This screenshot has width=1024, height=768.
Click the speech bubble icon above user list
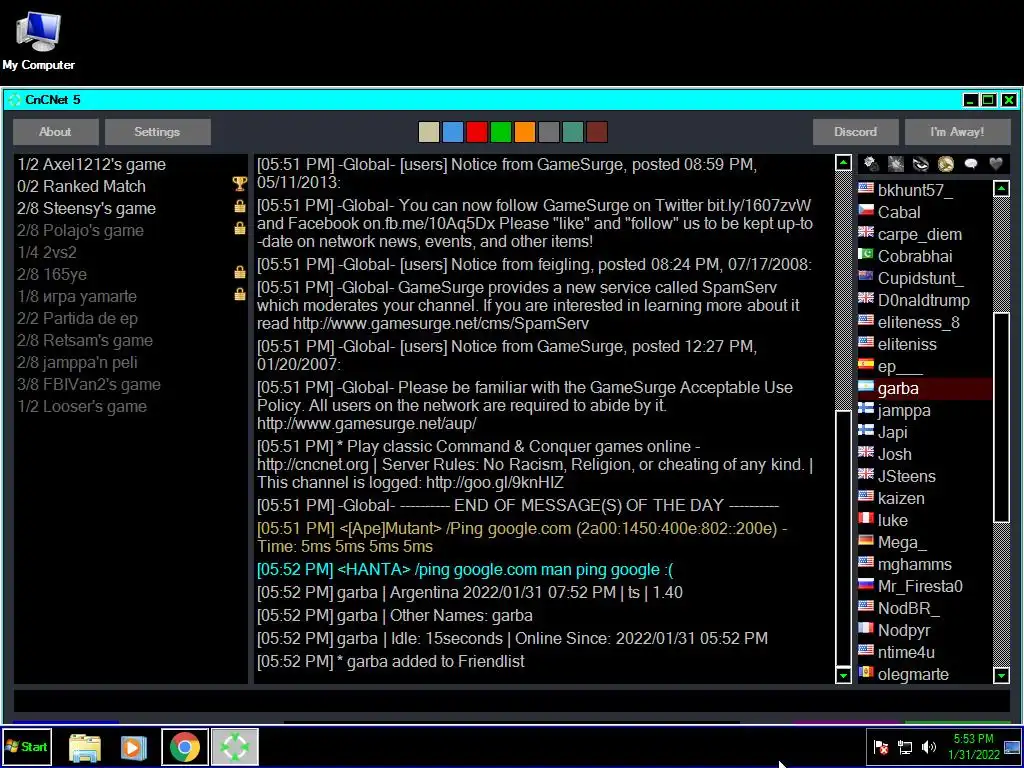pos(971,163)
